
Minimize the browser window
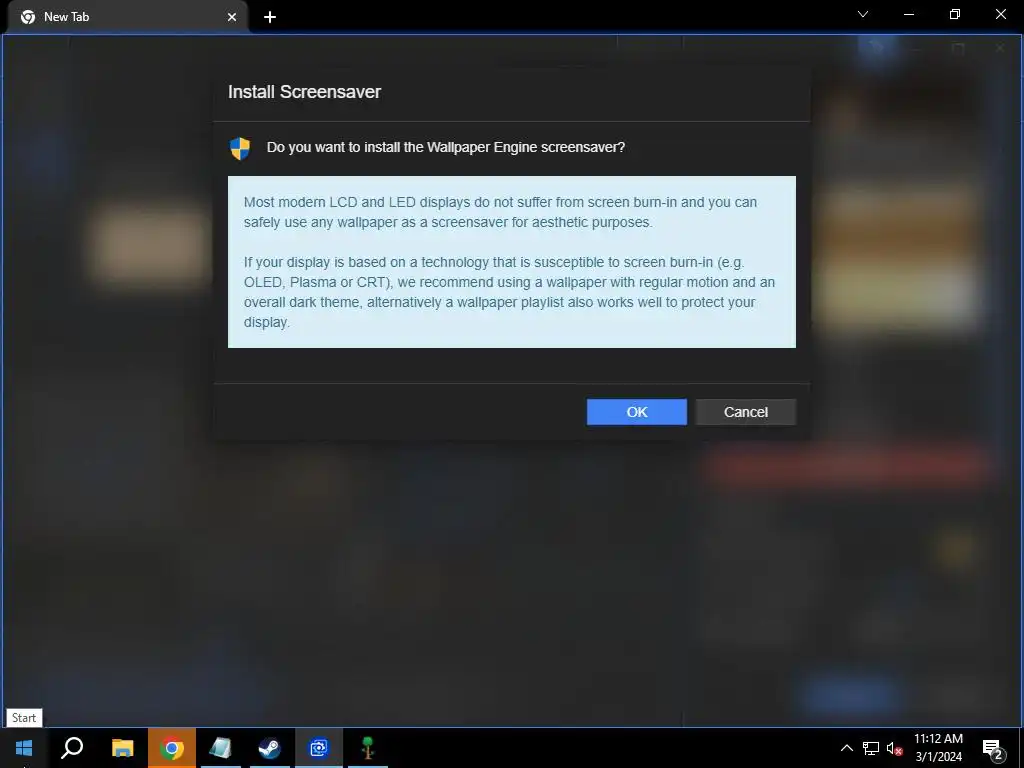pos(908,14)
